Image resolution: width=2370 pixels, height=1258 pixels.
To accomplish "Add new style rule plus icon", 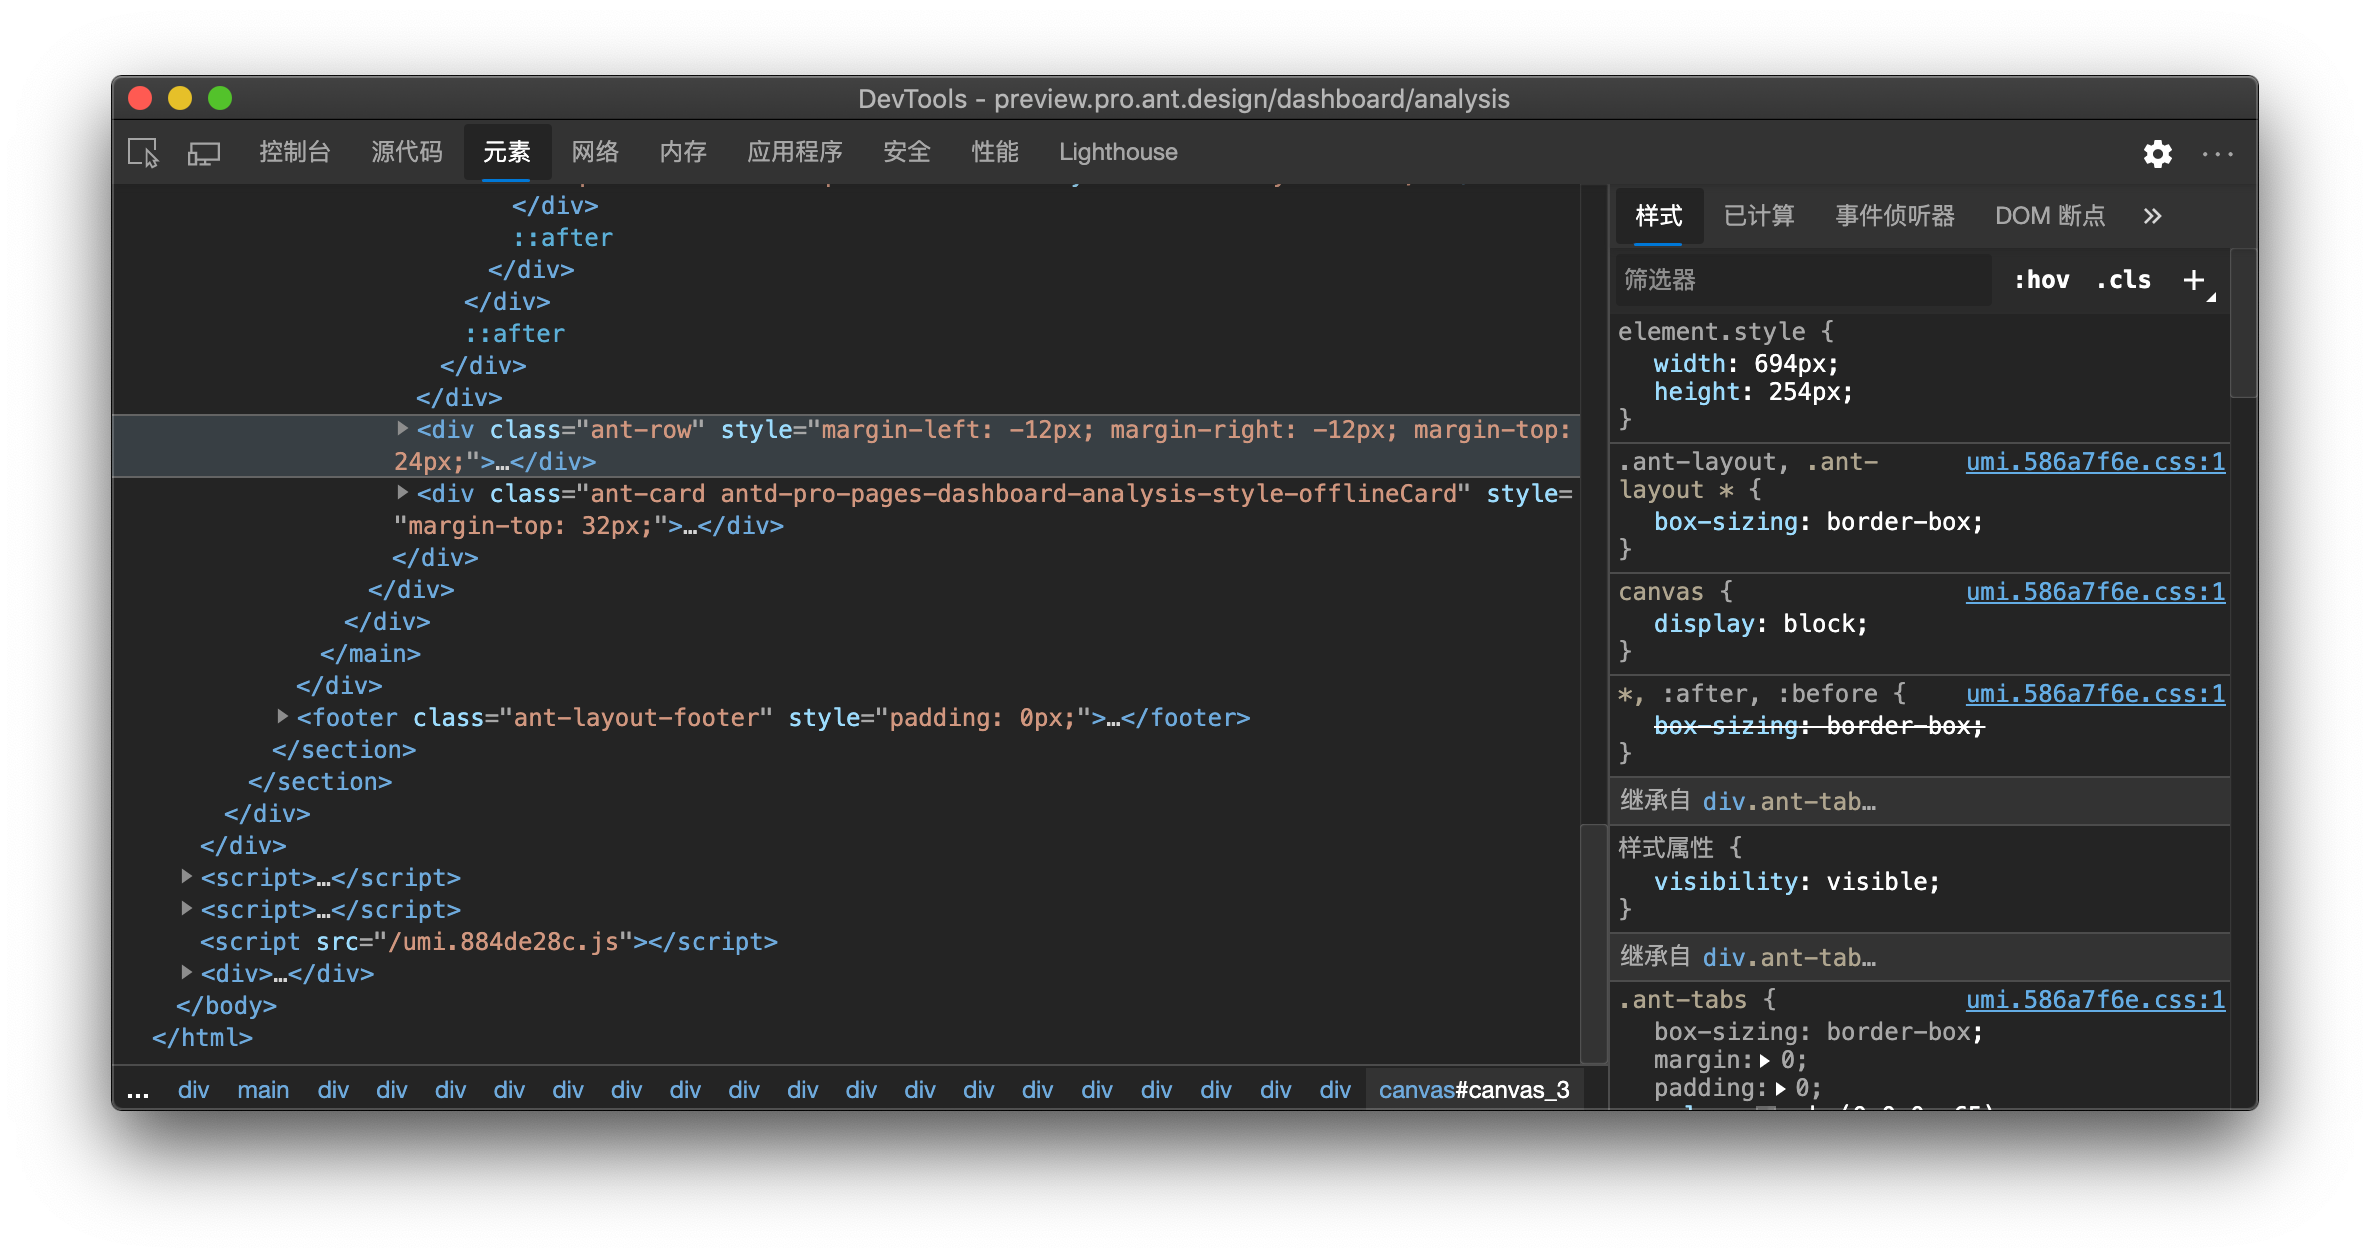I will point(2194,280).
